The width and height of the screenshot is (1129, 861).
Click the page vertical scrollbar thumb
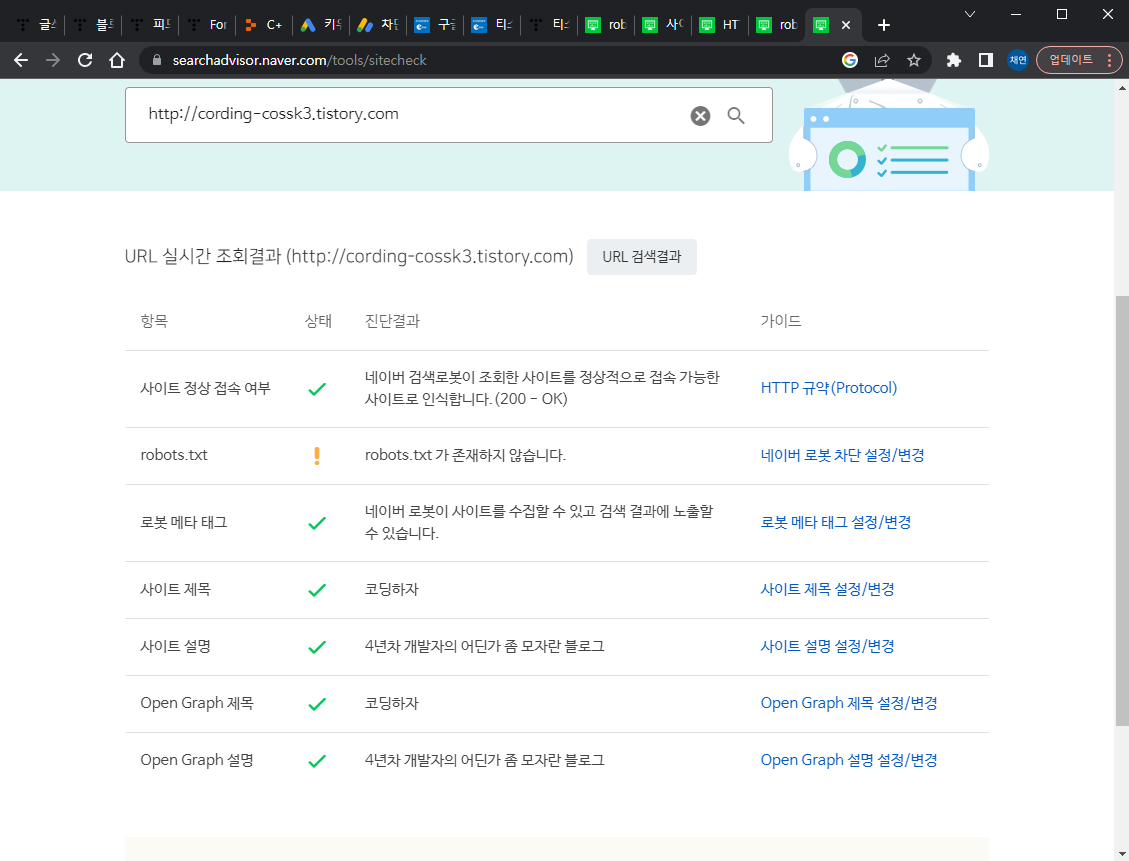tap(1122, 511)
